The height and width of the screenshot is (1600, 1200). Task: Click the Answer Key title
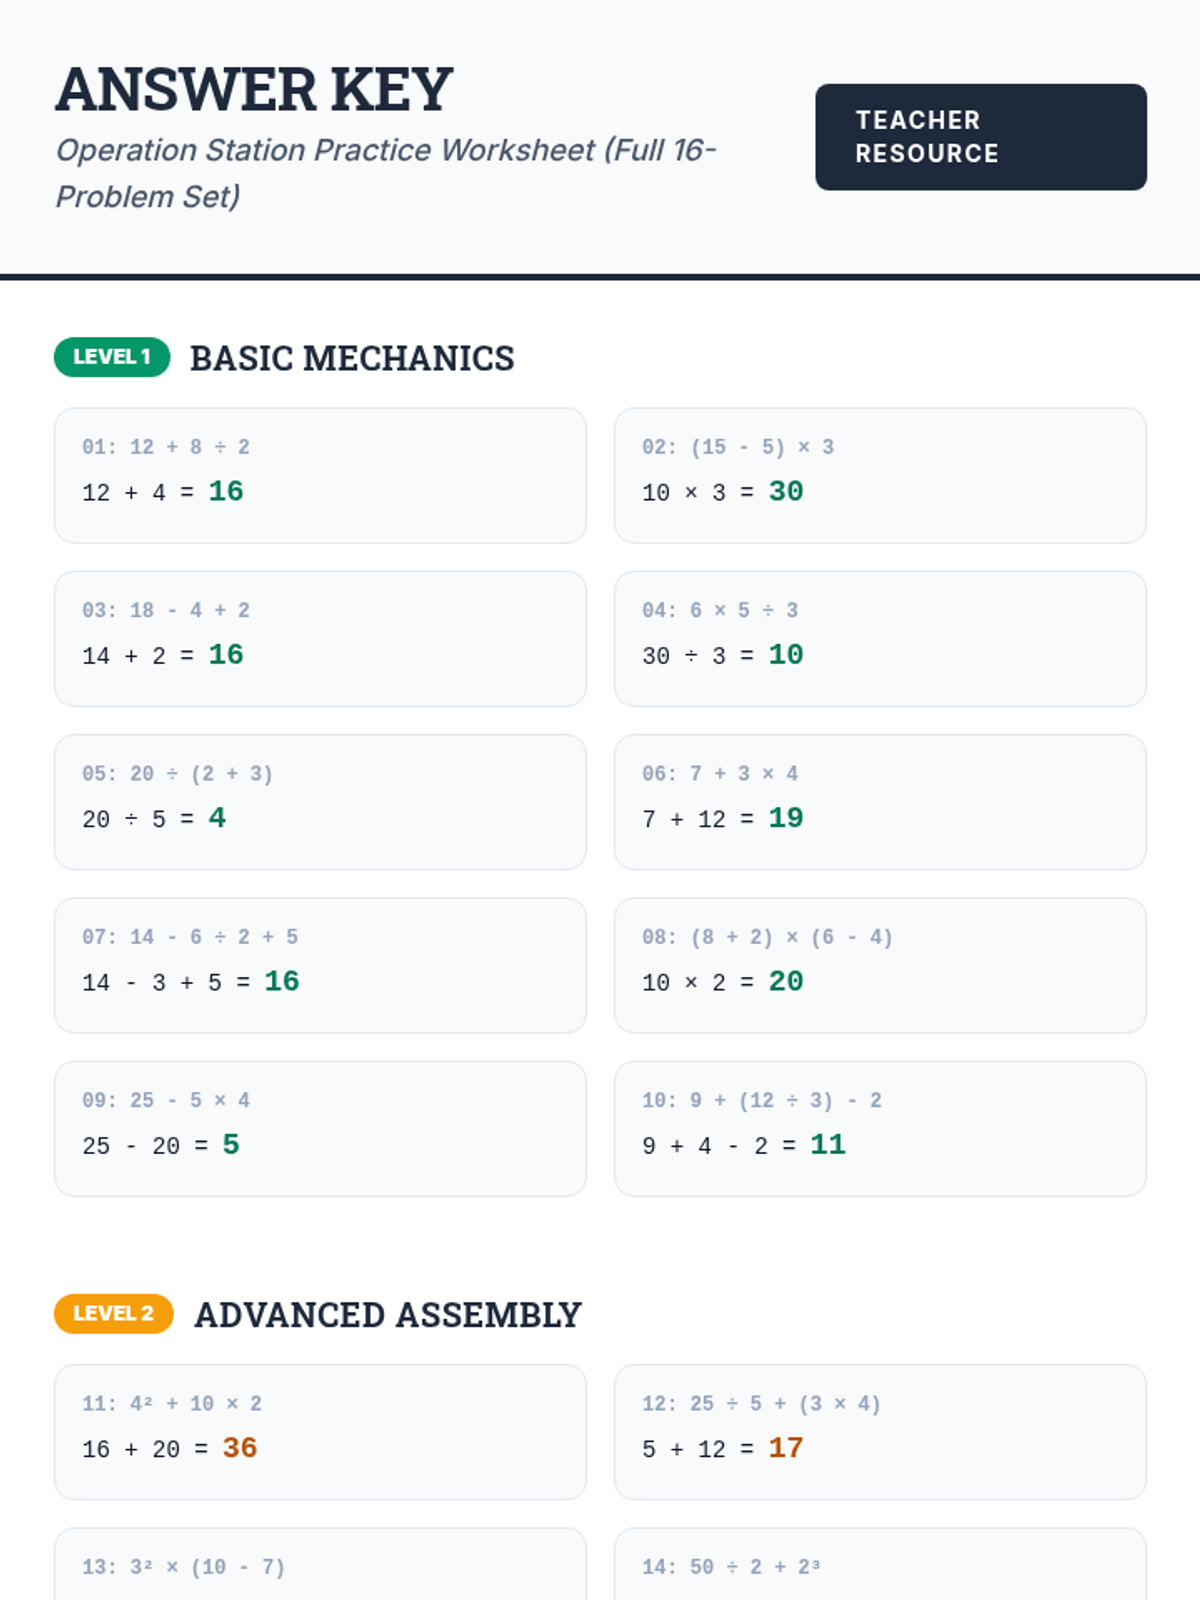coord(254,89)
